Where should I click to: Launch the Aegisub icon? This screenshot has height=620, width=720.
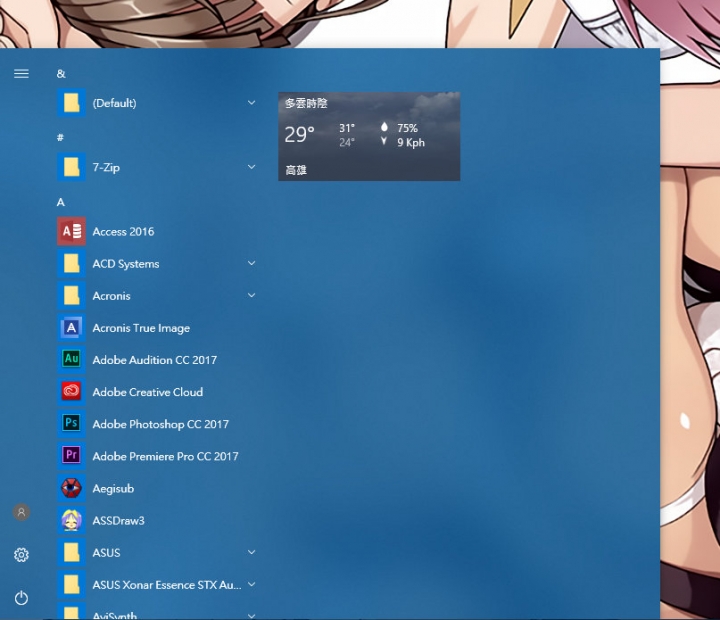tap(71, 488)
